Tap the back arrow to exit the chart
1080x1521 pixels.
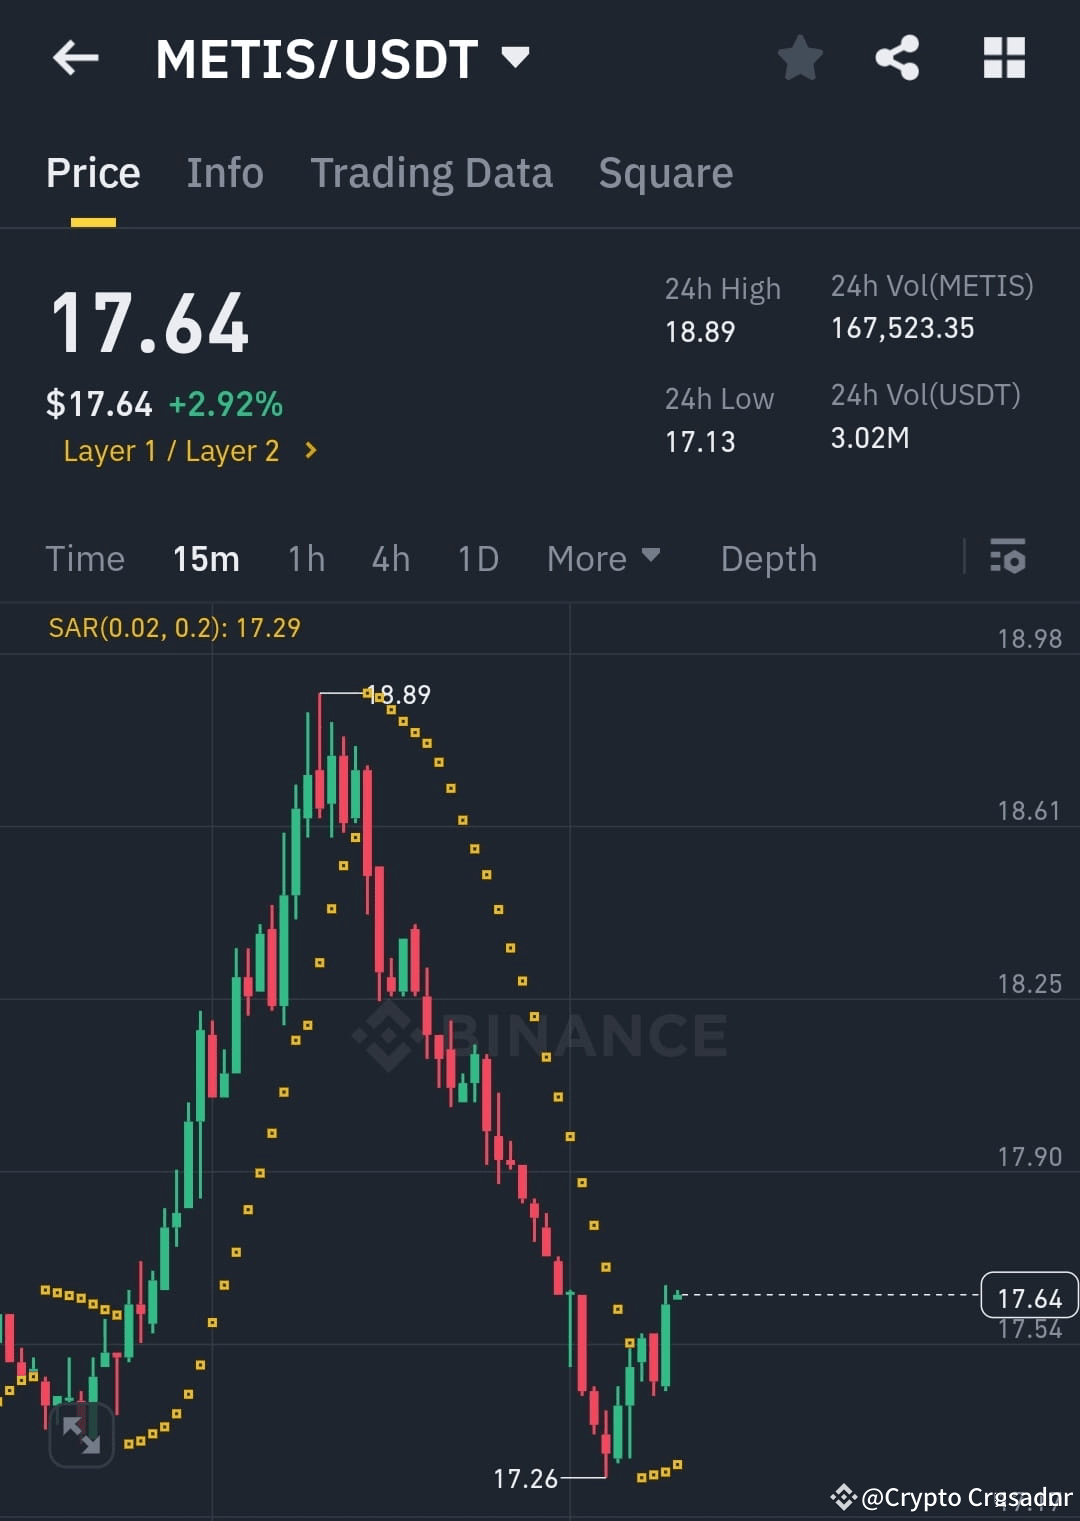pos(75,58)
